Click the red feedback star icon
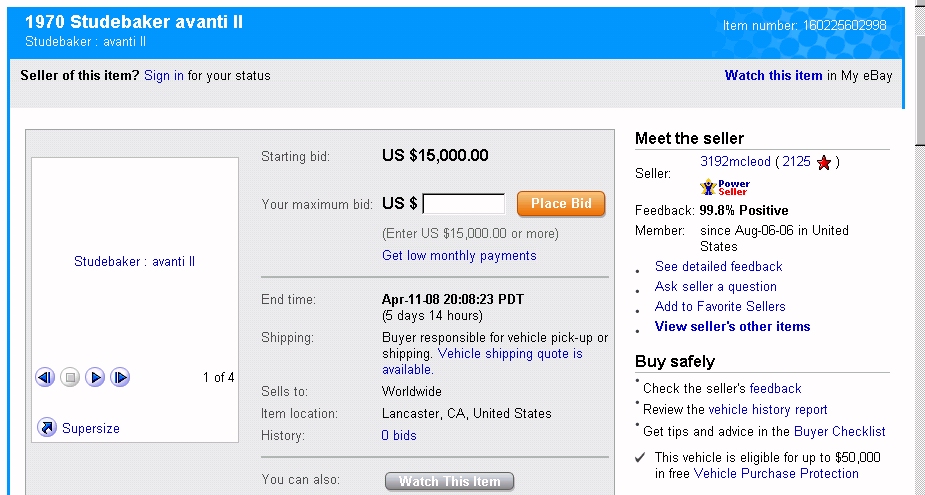925x495 pixels. tap(824, 162)
